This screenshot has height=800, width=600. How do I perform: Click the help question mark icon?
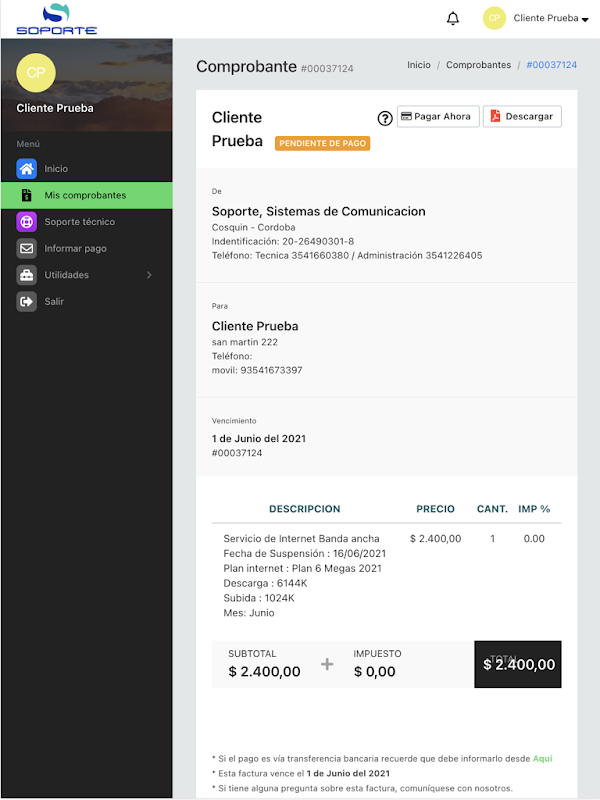tap(385, 118)
